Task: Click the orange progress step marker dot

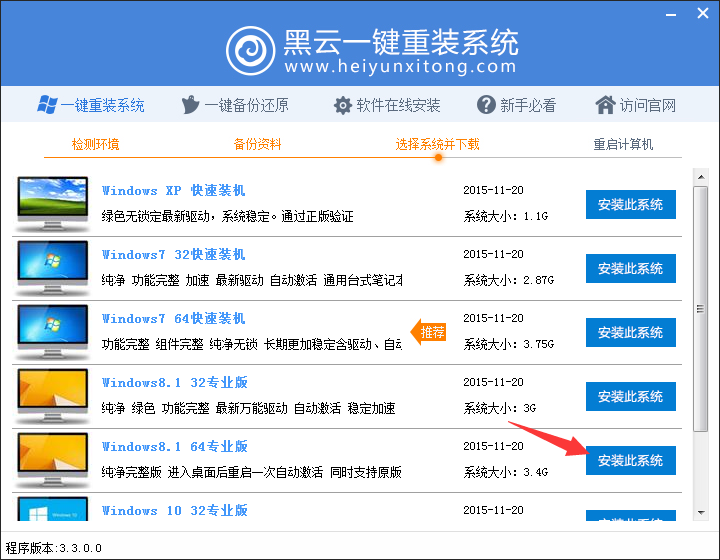Action: (439, 157)
